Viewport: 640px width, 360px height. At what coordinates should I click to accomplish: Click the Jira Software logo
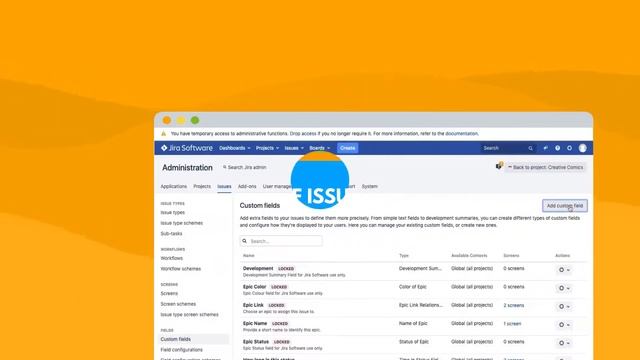(x=187, y=148)
